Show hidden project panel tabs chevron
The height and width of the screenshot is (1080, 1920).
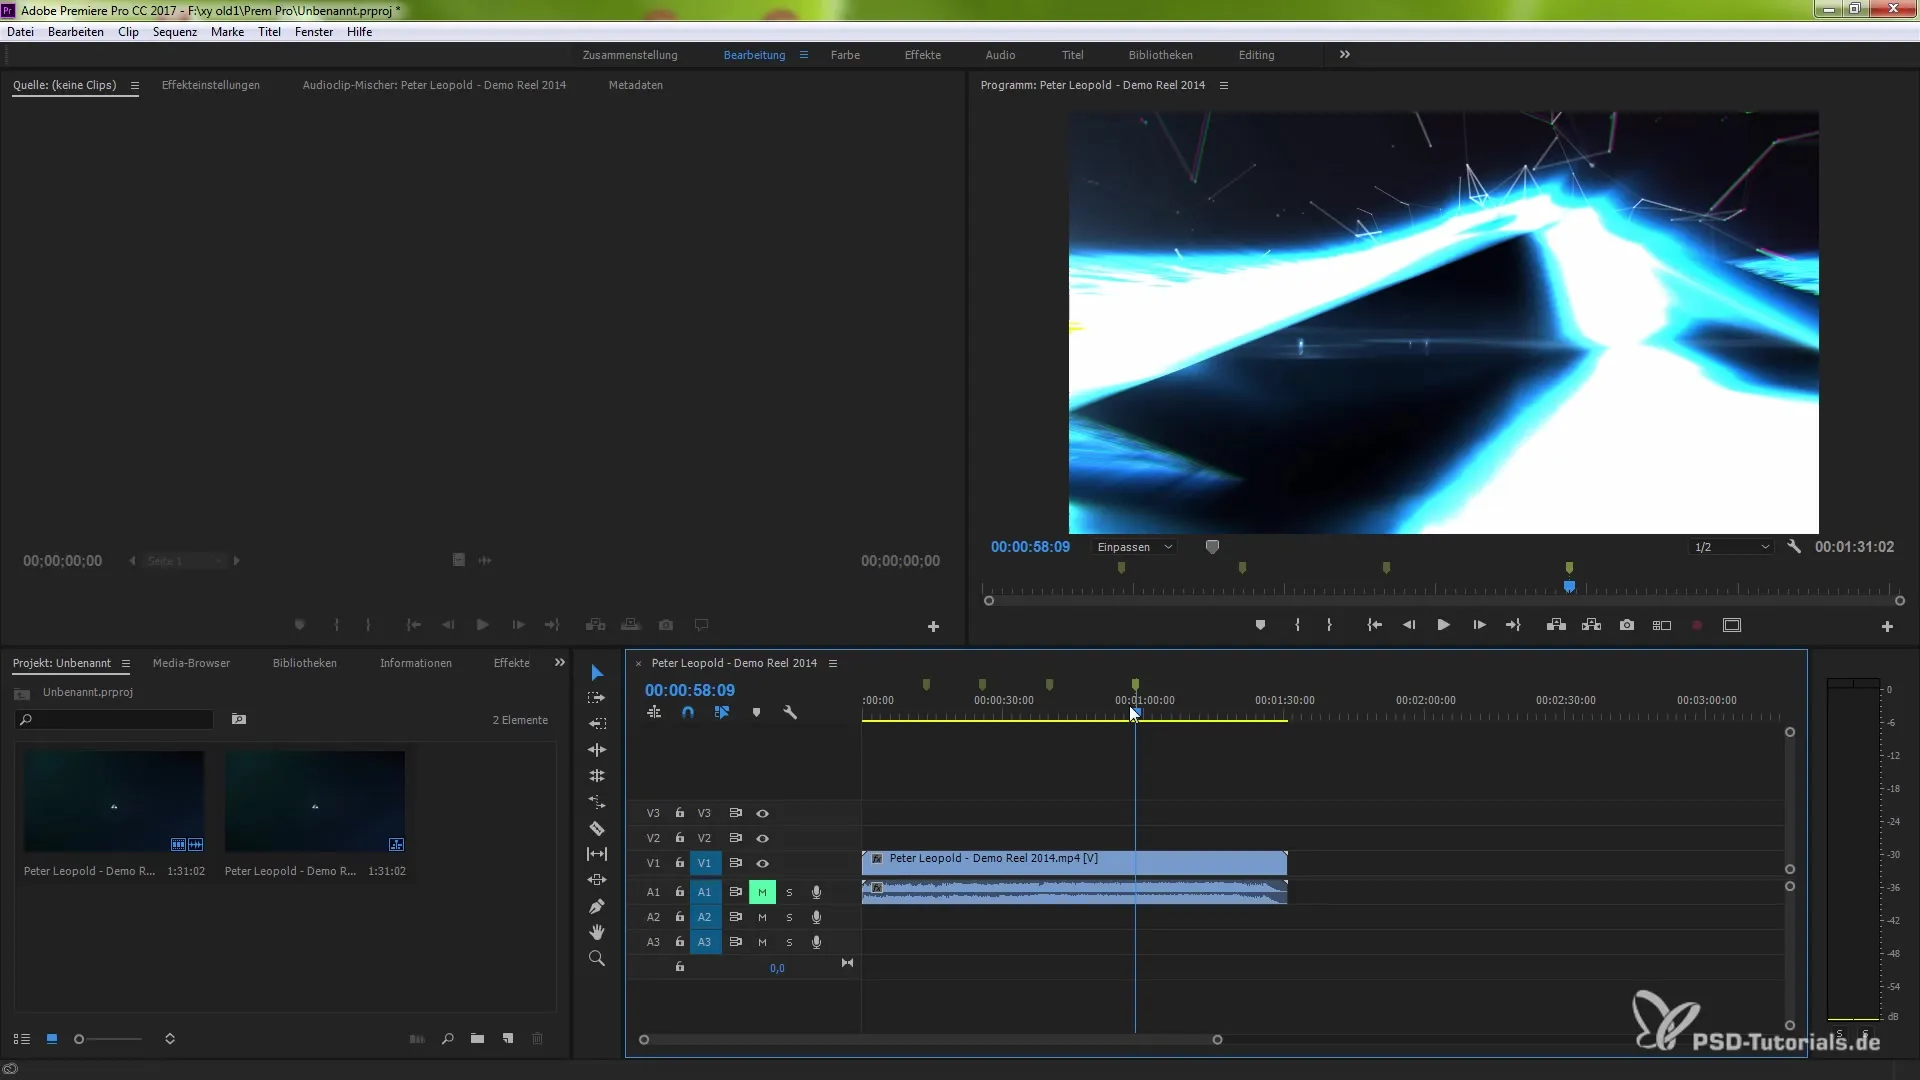pyautogui.click(x=560, y=662)
